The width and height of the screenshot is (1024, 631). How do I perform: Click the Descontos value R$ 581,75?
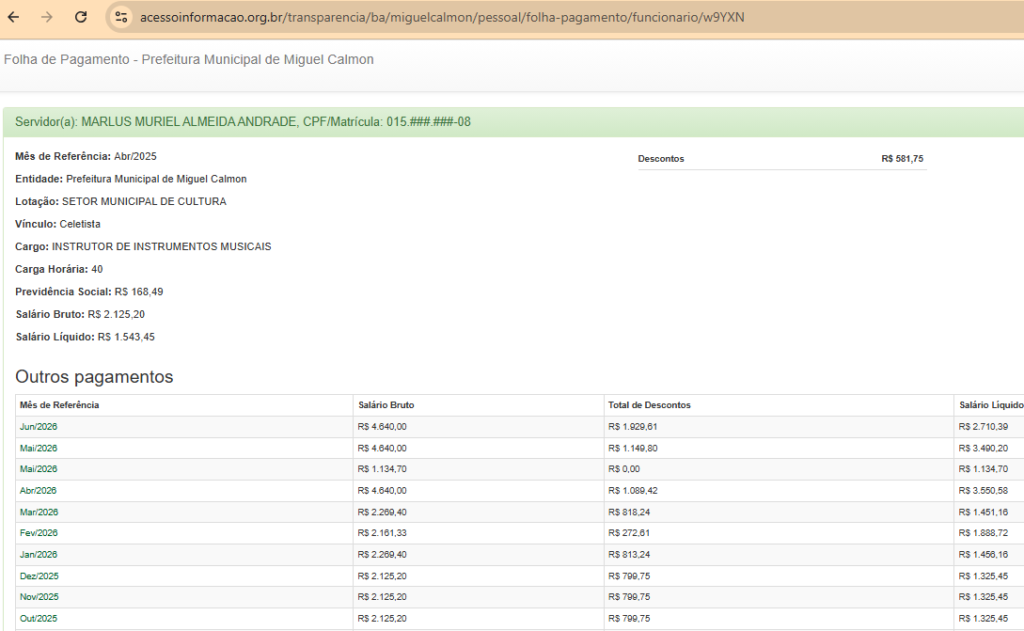(902, 159)
